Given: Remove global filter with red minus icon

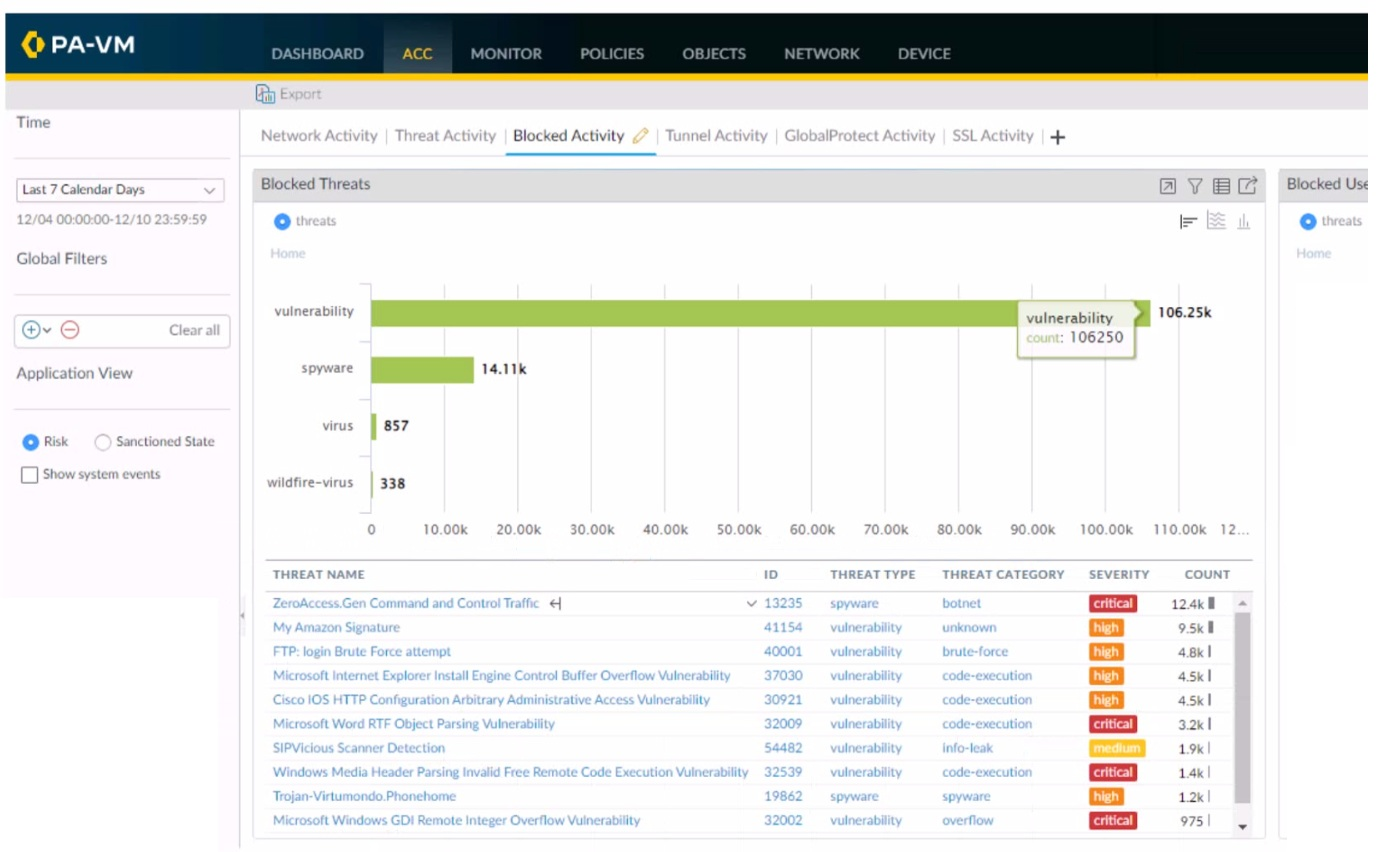Looking at the screenshot, I should [x=70, y=330].
